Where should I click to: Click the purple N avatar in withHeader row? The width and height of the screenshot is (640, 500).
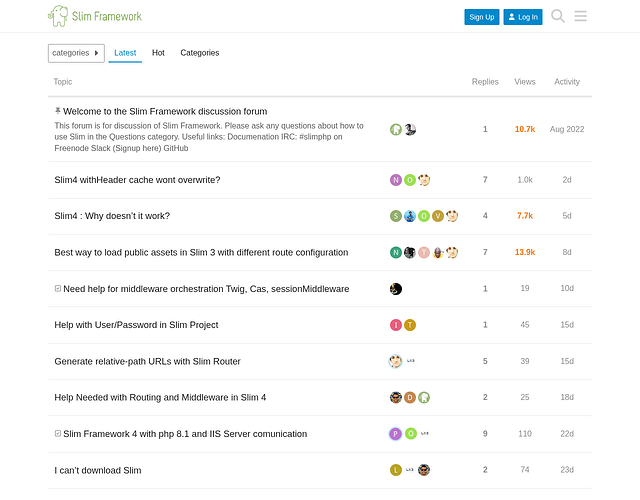click(396, 180)
